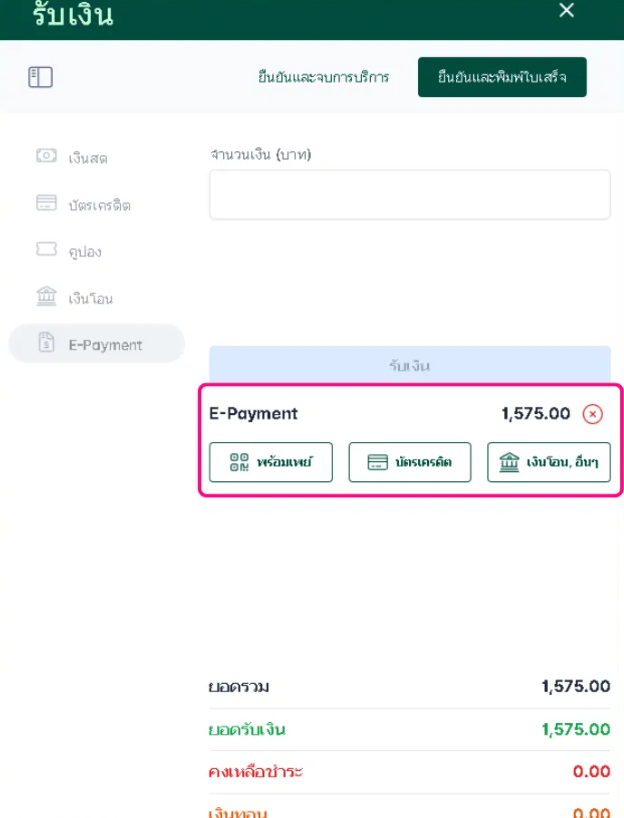This screenshot has height=818, width=624.
Task: Remove the E-Payment 1,575.00 entry
Action: pyautogui.click(x=593, y=414)
